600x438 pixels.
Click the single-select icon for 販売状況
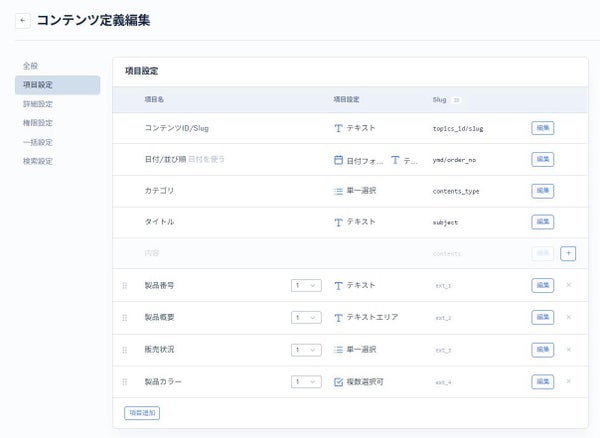pos(338,350)
